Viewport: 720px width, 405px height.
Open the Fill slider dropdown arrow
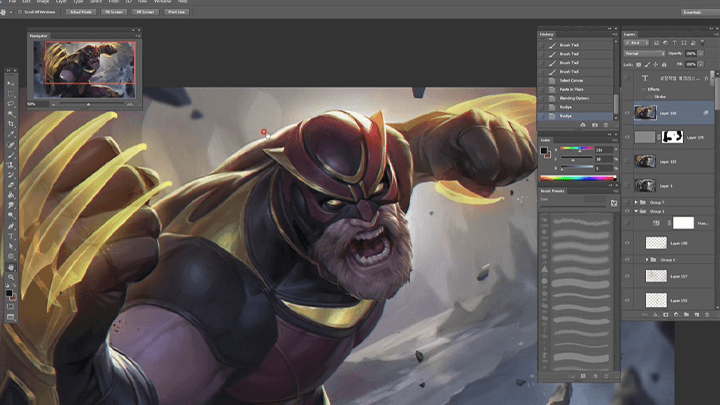point(701,64)
